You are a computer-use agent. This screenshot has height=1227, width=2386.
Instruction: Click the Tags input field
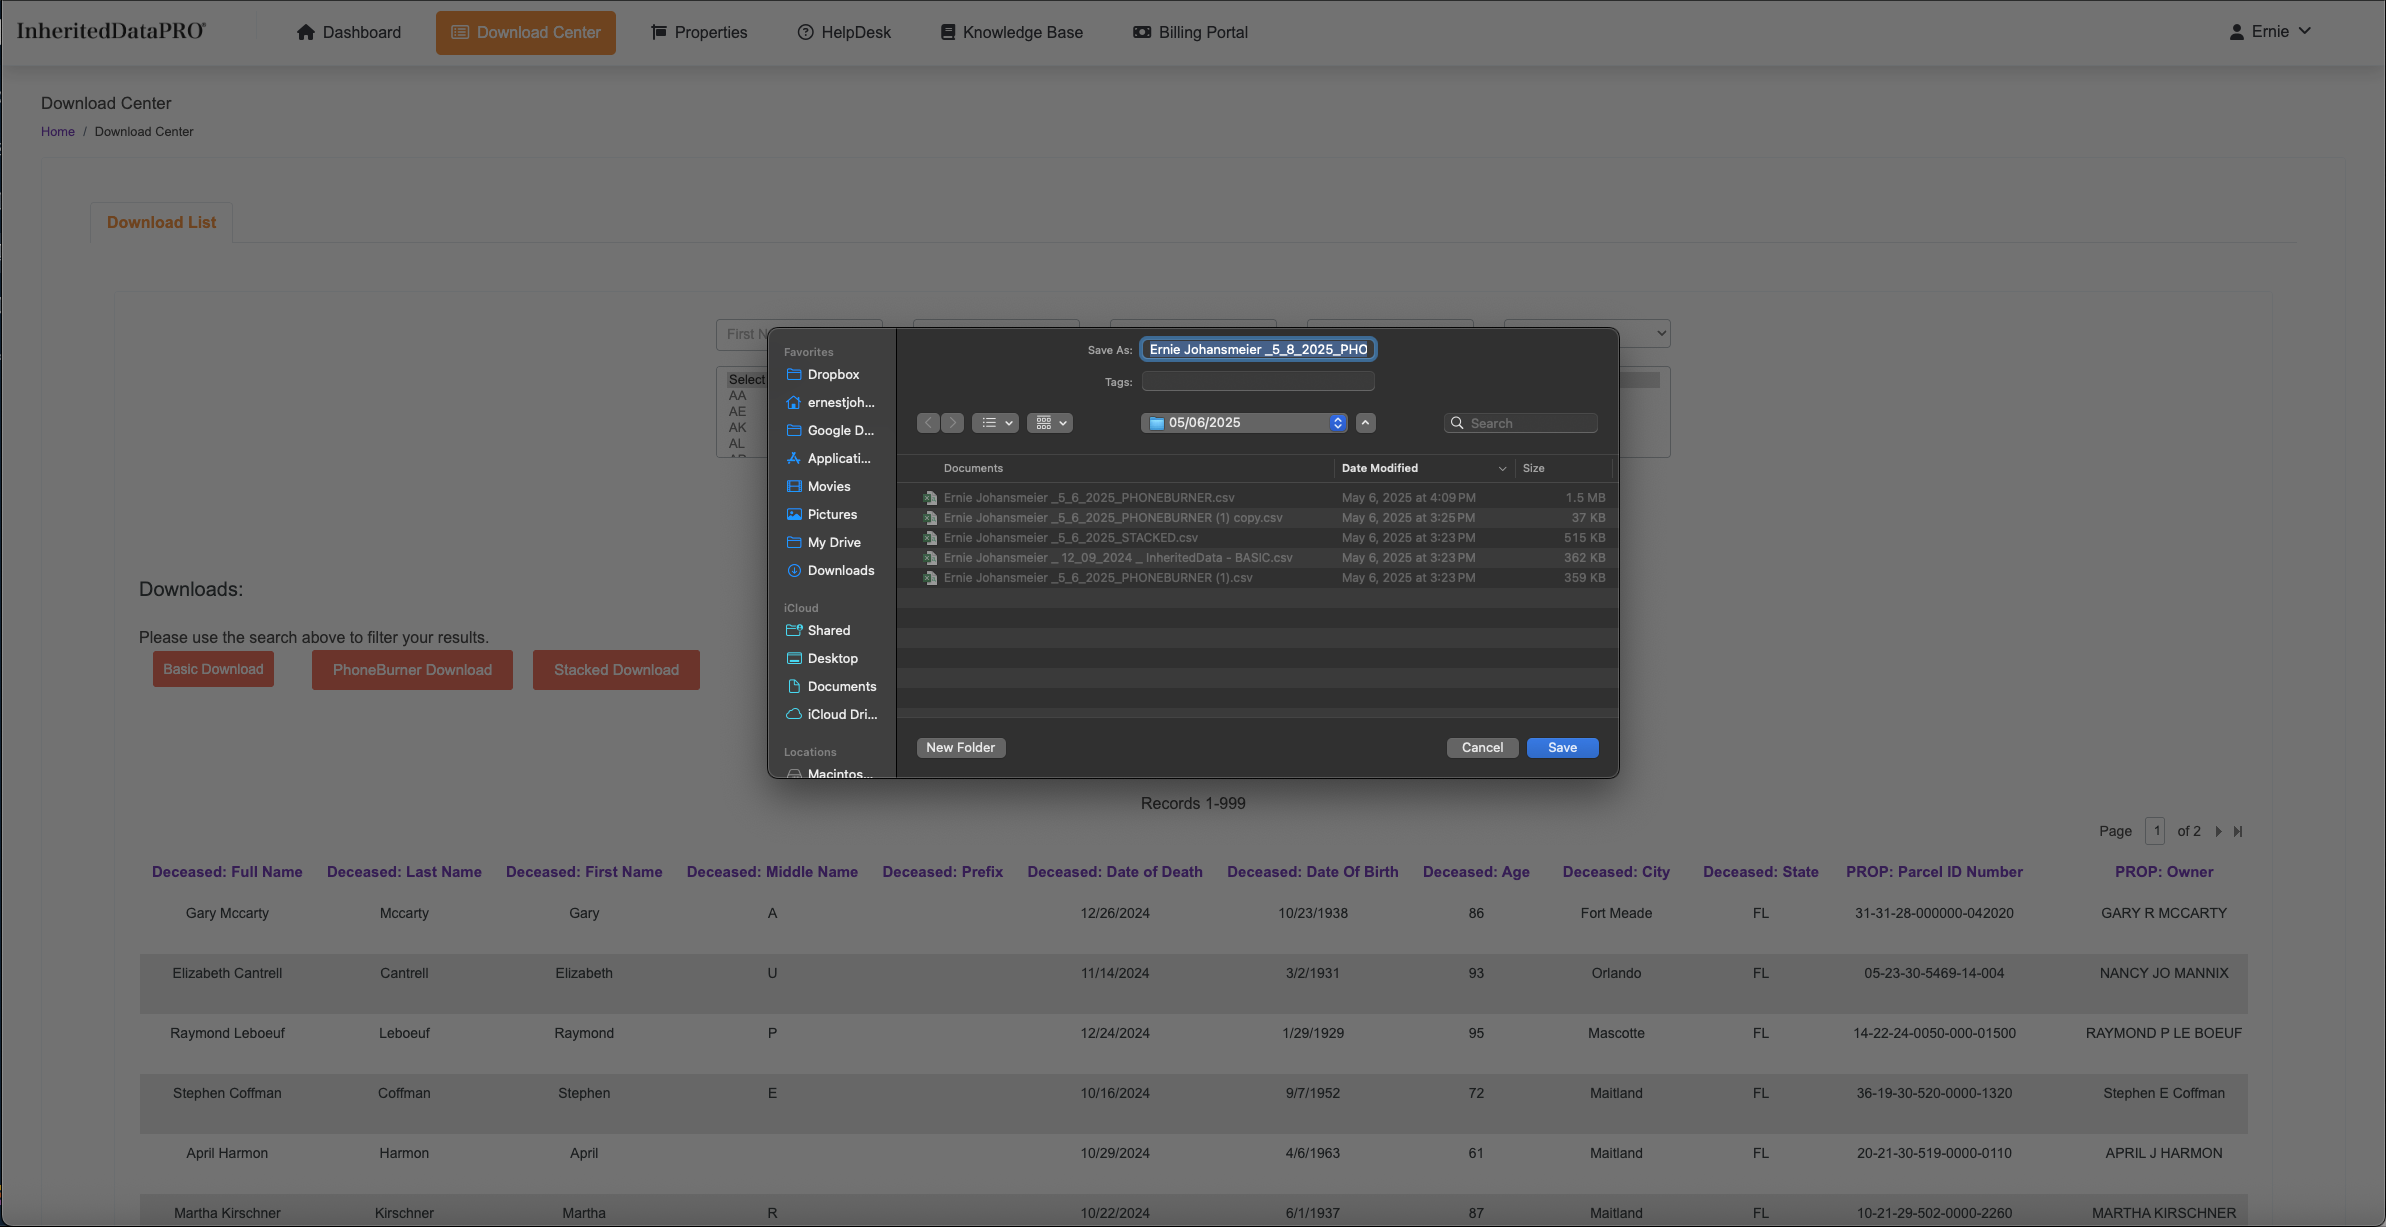point(1258,381)
